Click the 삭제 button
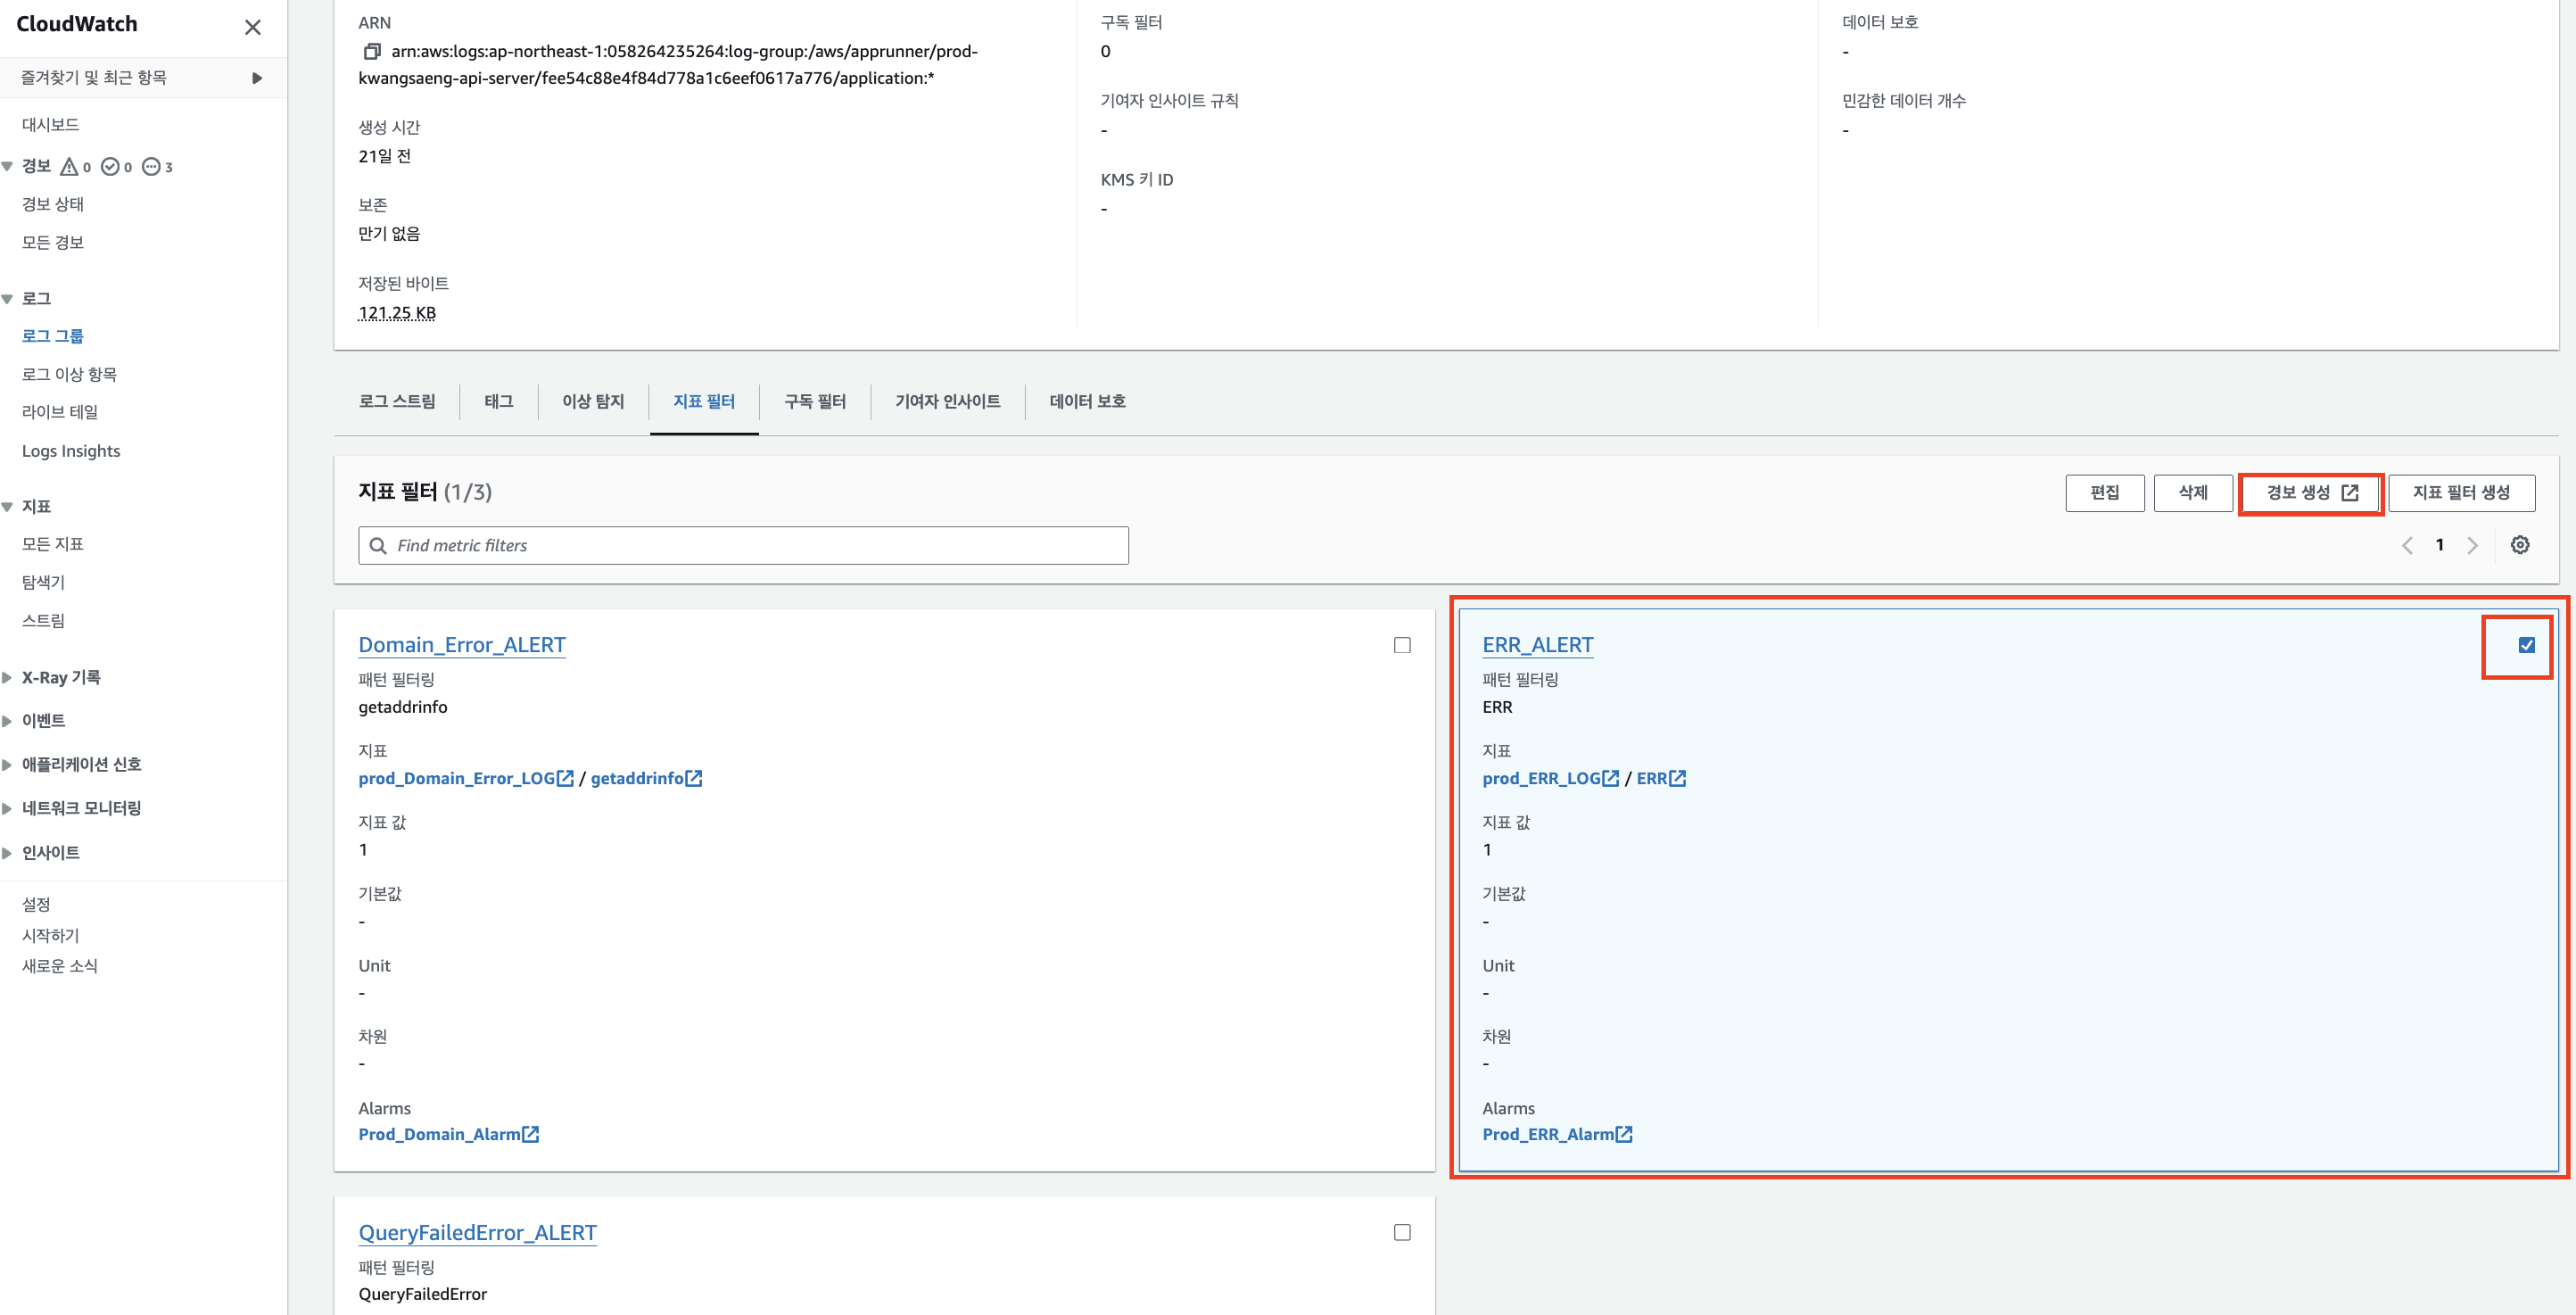This screenshot has width=2576, height=1315. [x=2193, y=492]
